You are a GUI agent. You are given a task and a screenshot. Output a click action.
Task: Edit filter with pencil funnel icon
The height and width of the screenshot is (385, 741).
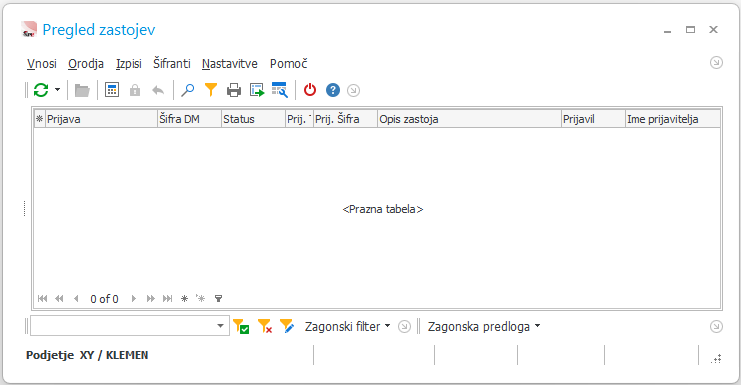click(x=287, y=326)
